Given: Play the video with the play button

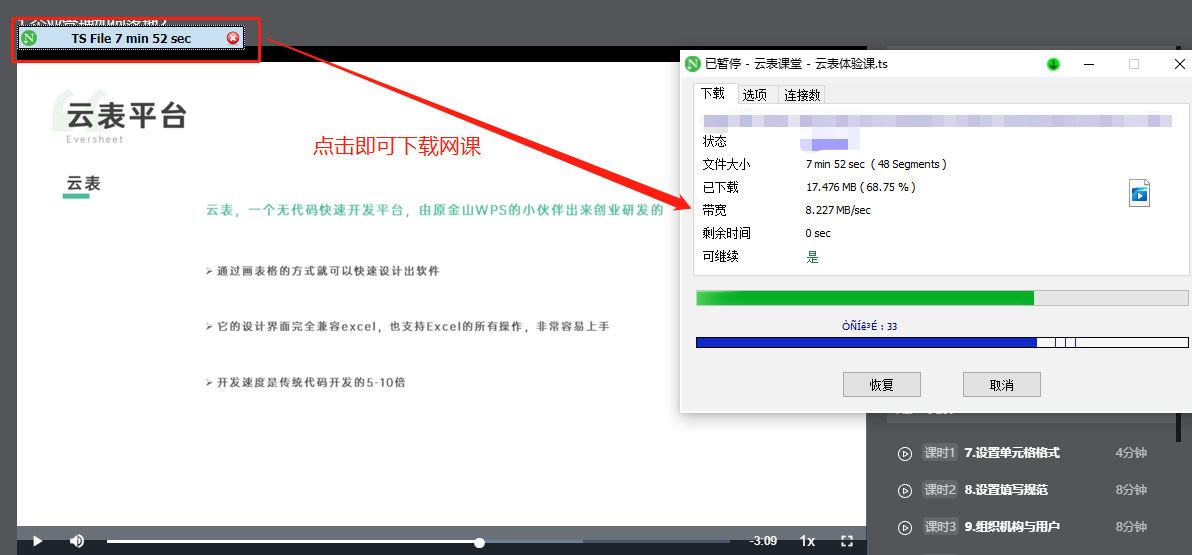Looking at the screenshot, I should (36, 541).
